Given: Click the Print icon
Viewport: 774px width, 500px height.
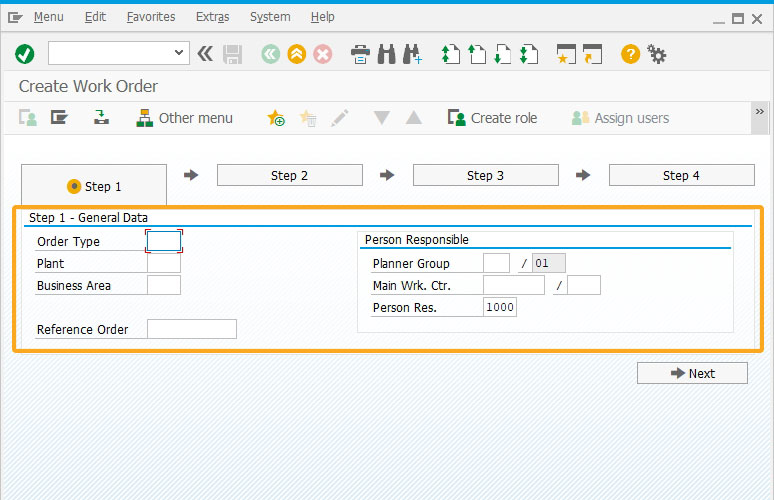Looking at the screenshot, I should pos(360,54).
